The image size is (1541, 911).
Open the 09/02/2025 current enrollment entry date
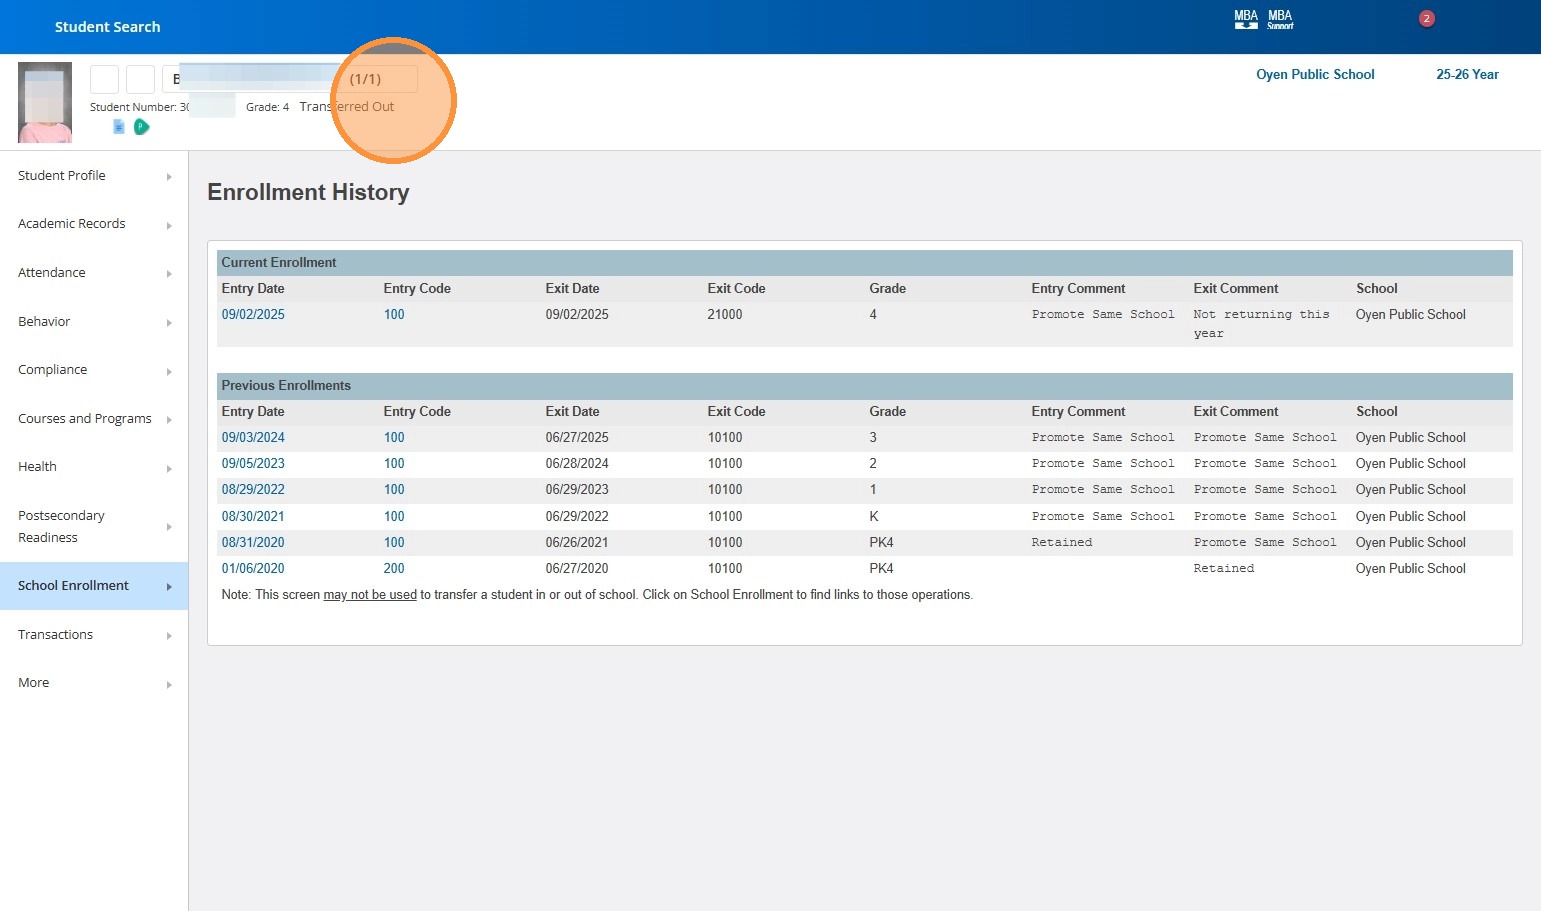253,315
